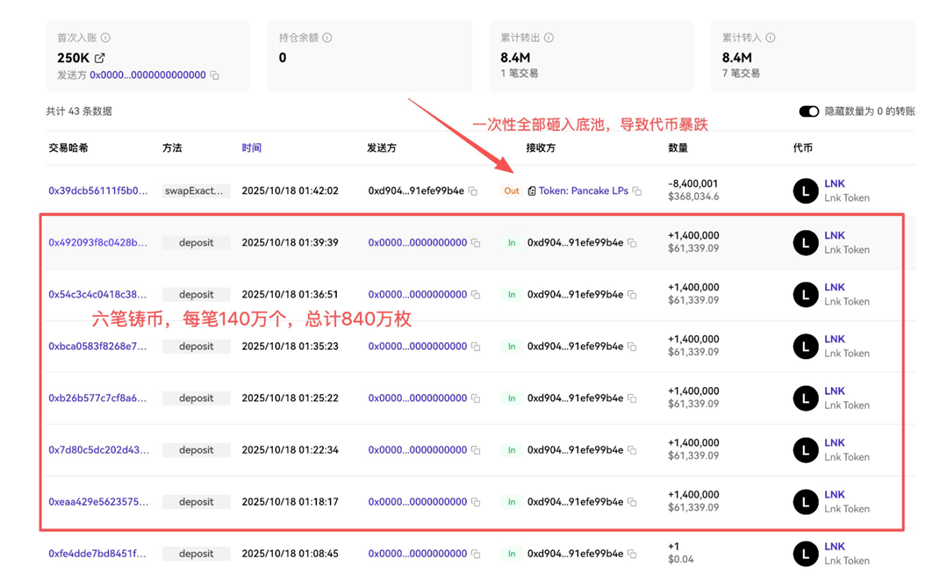Image resolution: width=940 pixels, height=580 pixels.
Task: Click the swapExact method tag
Action: (x=196, y=190)
